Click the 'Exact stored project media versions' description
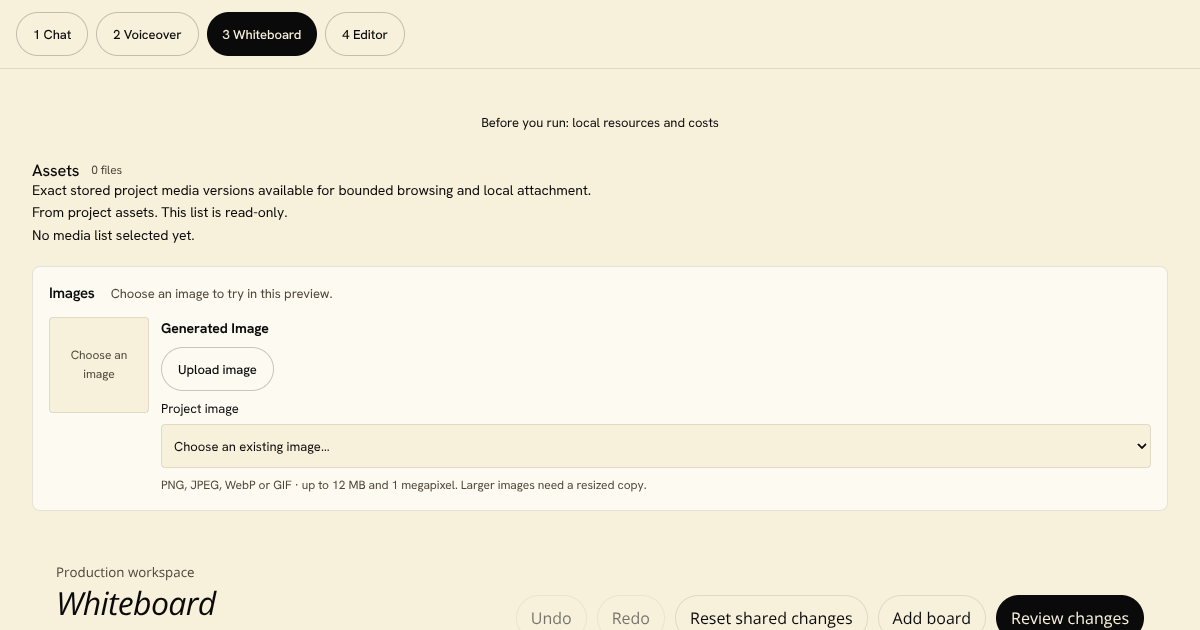Viewport: 1200px width, 630px height. point(311,190)
